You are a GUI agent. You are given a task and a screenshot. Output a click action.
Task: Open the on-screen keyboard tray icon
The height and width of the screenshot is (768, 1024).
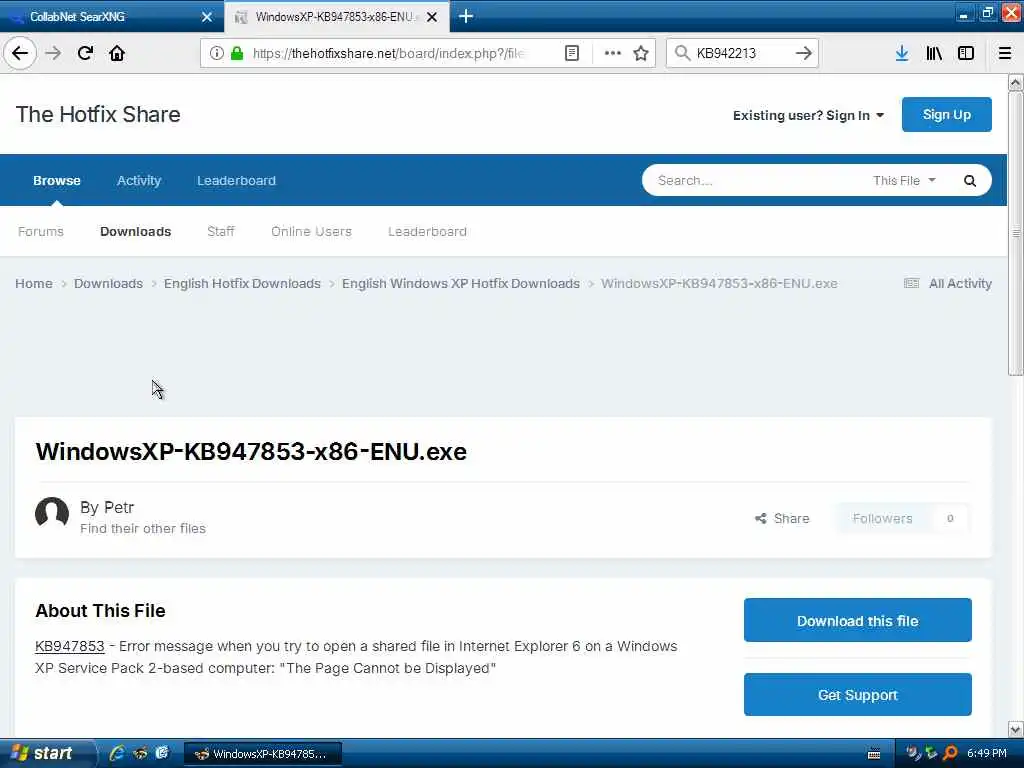tap(874, 754)
